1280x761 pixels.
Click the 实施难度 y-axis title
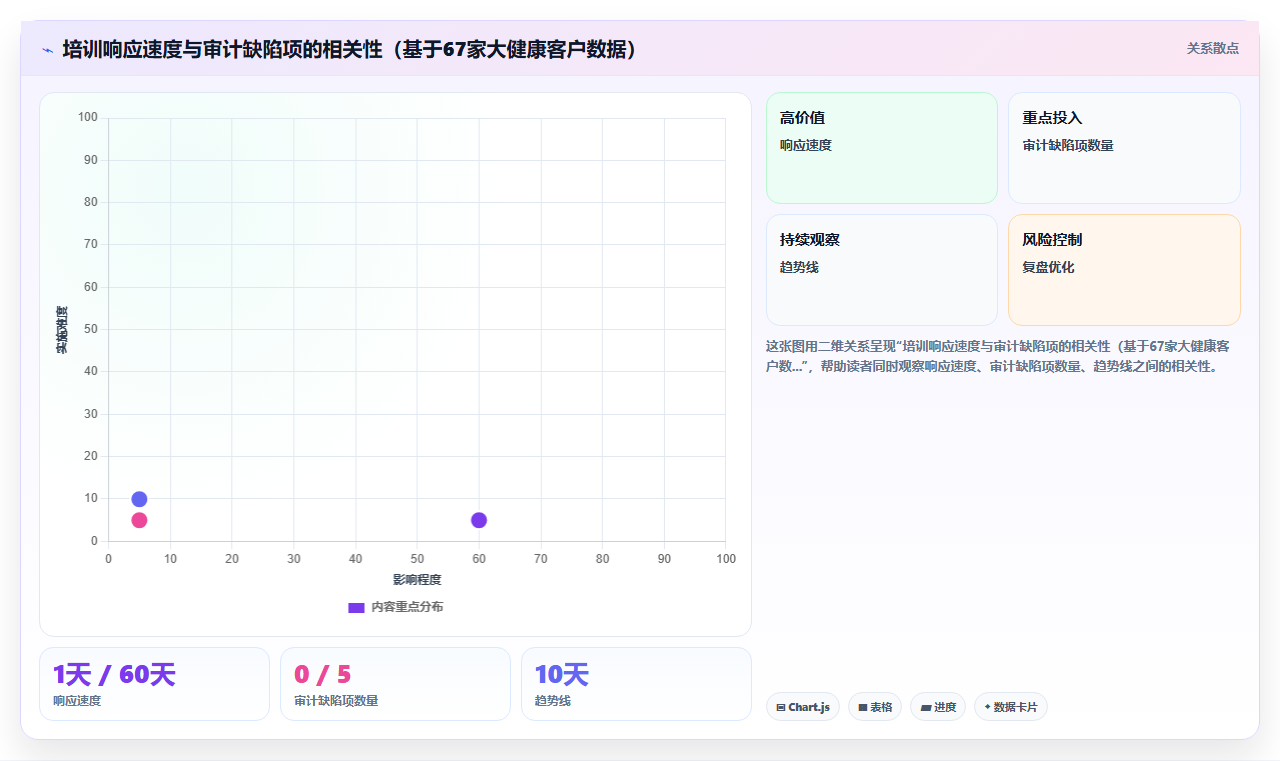click(x=62, y=329)
